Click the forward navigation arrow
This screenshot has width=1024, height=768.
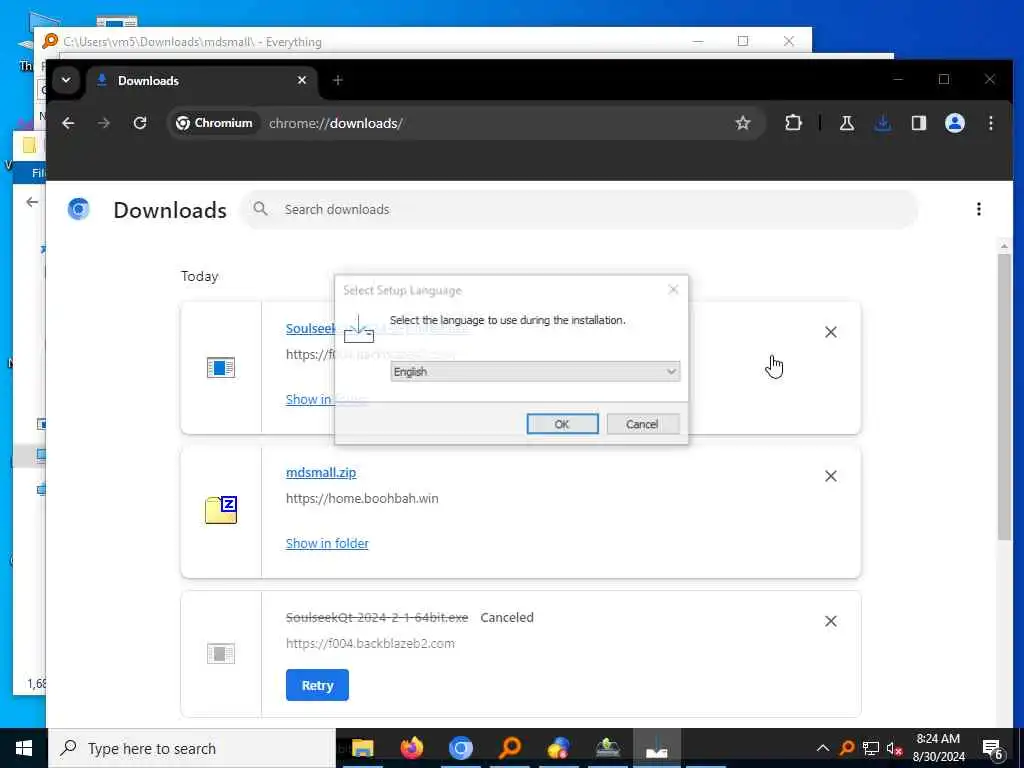(x=104, y=123)
